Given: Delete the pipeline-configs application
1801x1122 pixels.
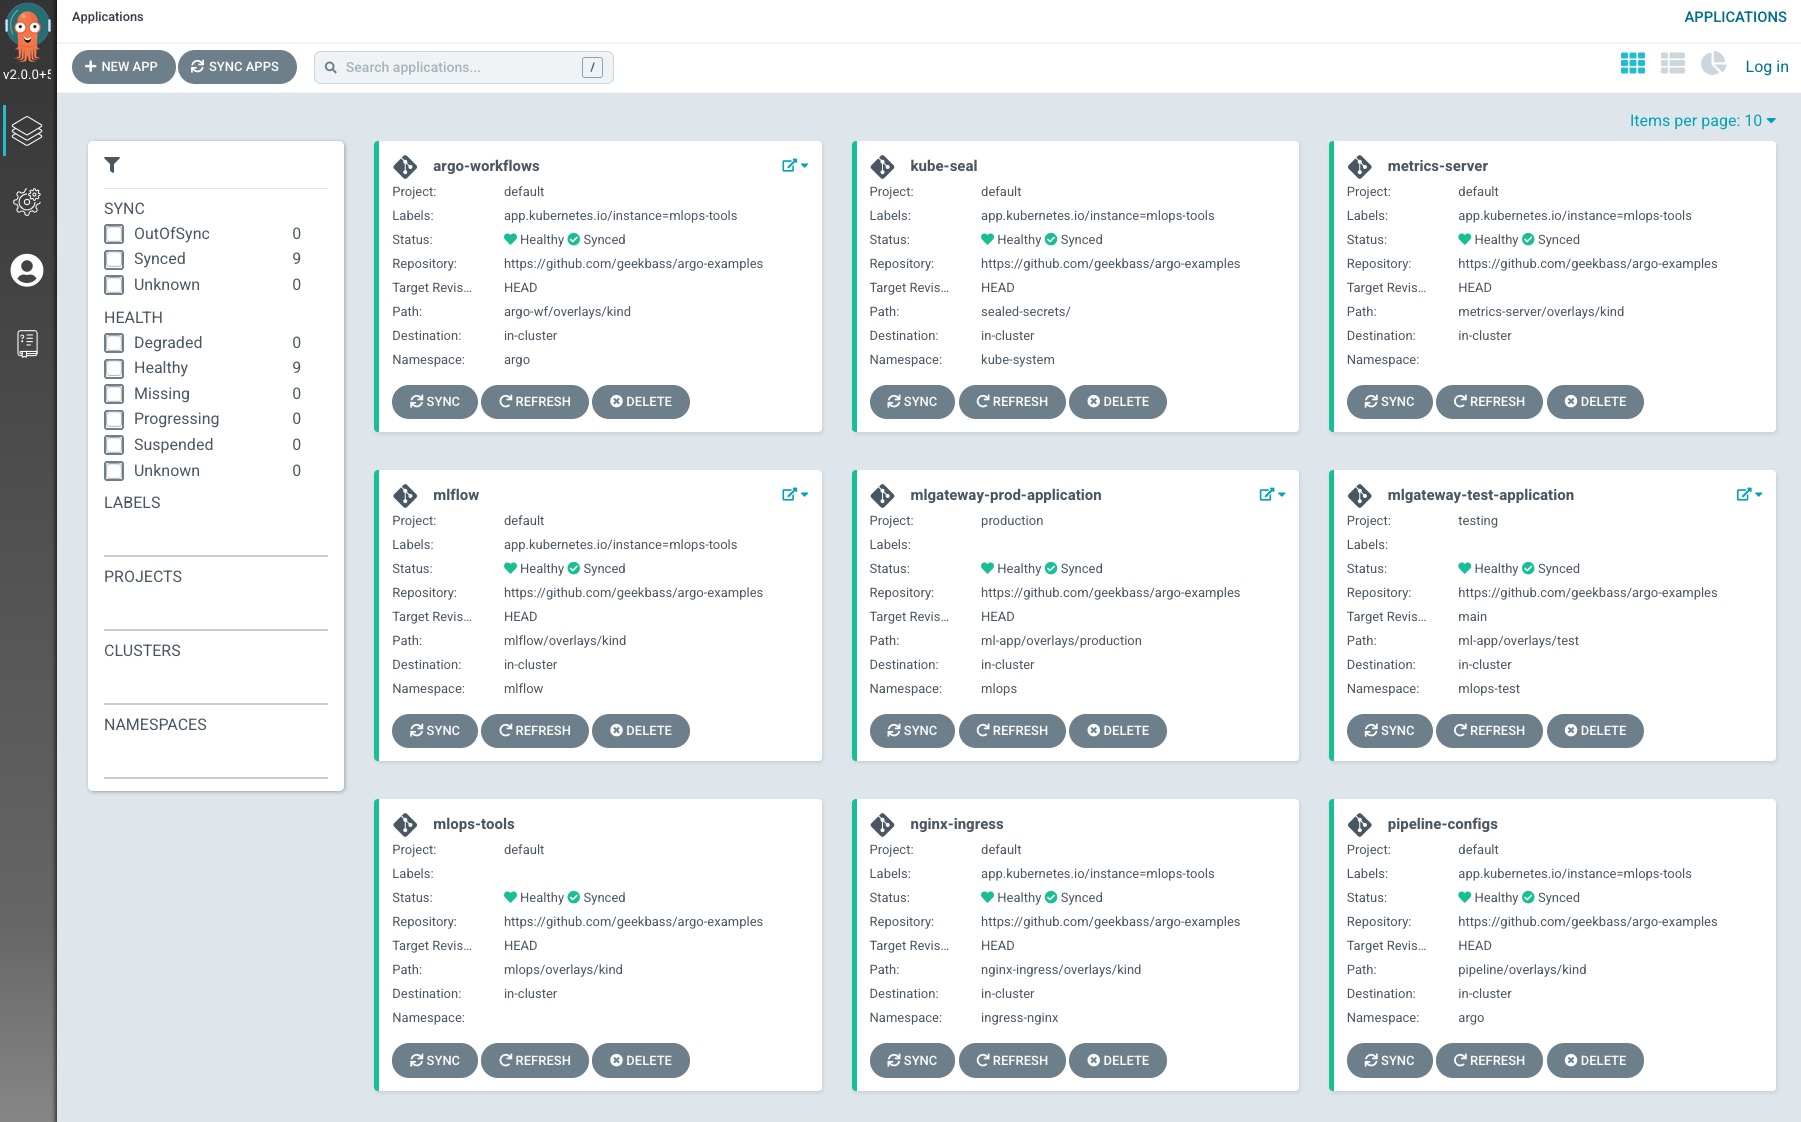Looking at the screenshot, I should (1595, 1061).
